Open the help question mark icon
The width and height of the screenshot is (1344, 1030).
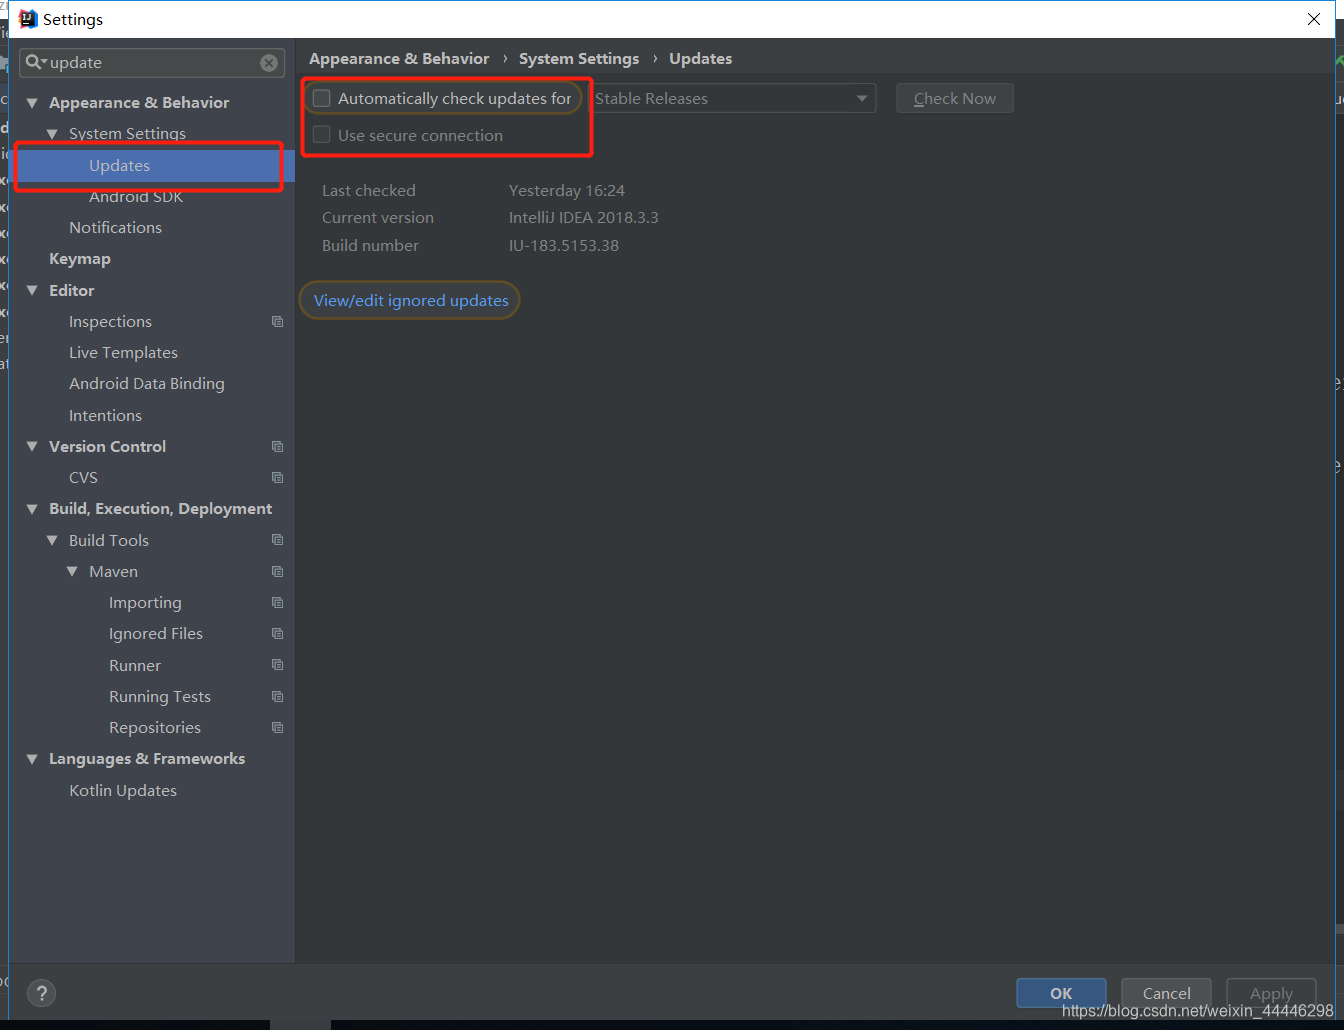41,993
